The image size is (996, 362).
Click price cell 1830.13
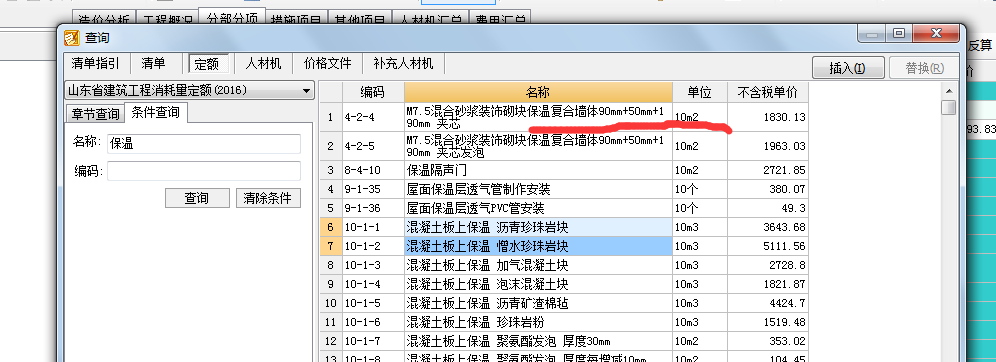coord(768,117)
